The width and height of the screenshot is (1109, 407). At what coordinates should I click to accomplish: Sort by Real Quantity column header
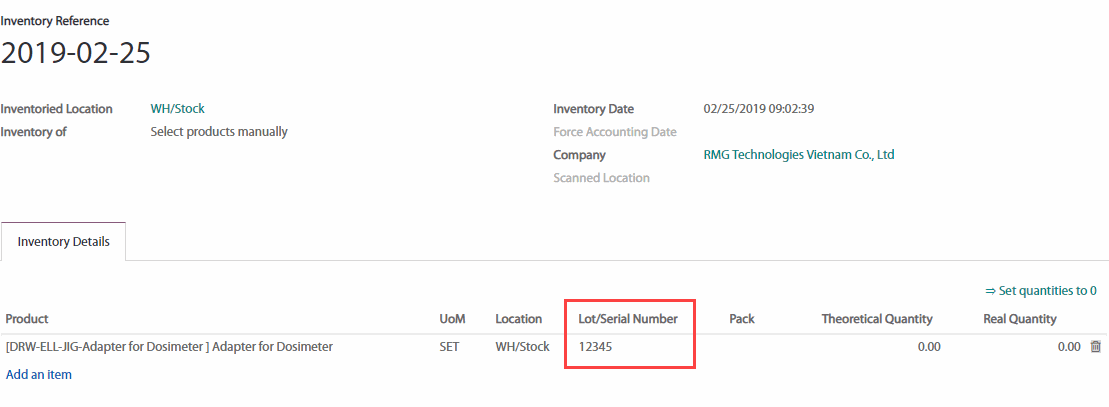(x=1019, y=319)
